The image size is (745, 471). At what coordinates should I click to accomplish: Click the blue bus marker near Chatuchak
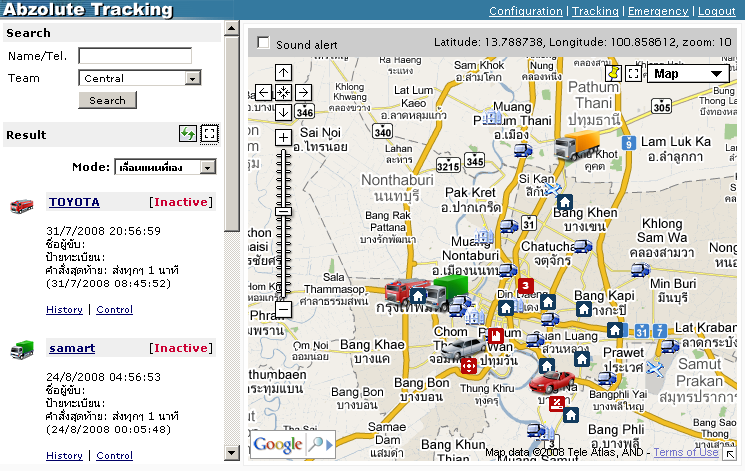click(583, 246)
